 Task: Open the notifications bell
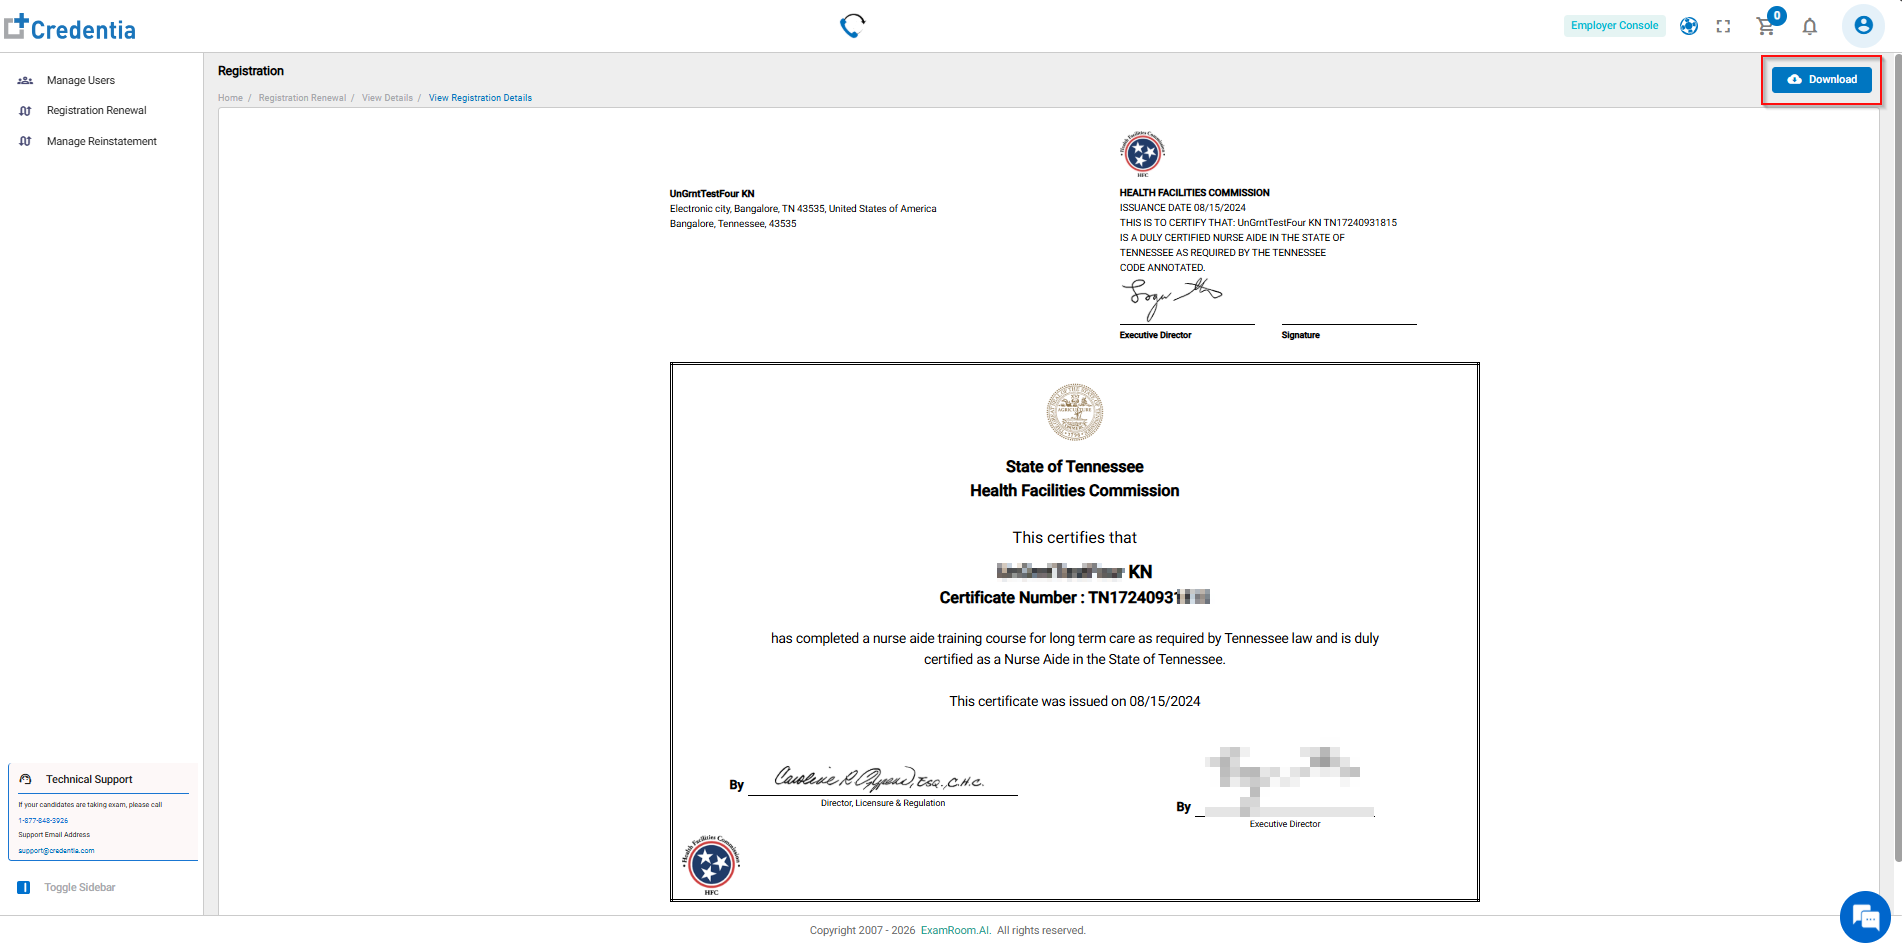(1810, 27)
